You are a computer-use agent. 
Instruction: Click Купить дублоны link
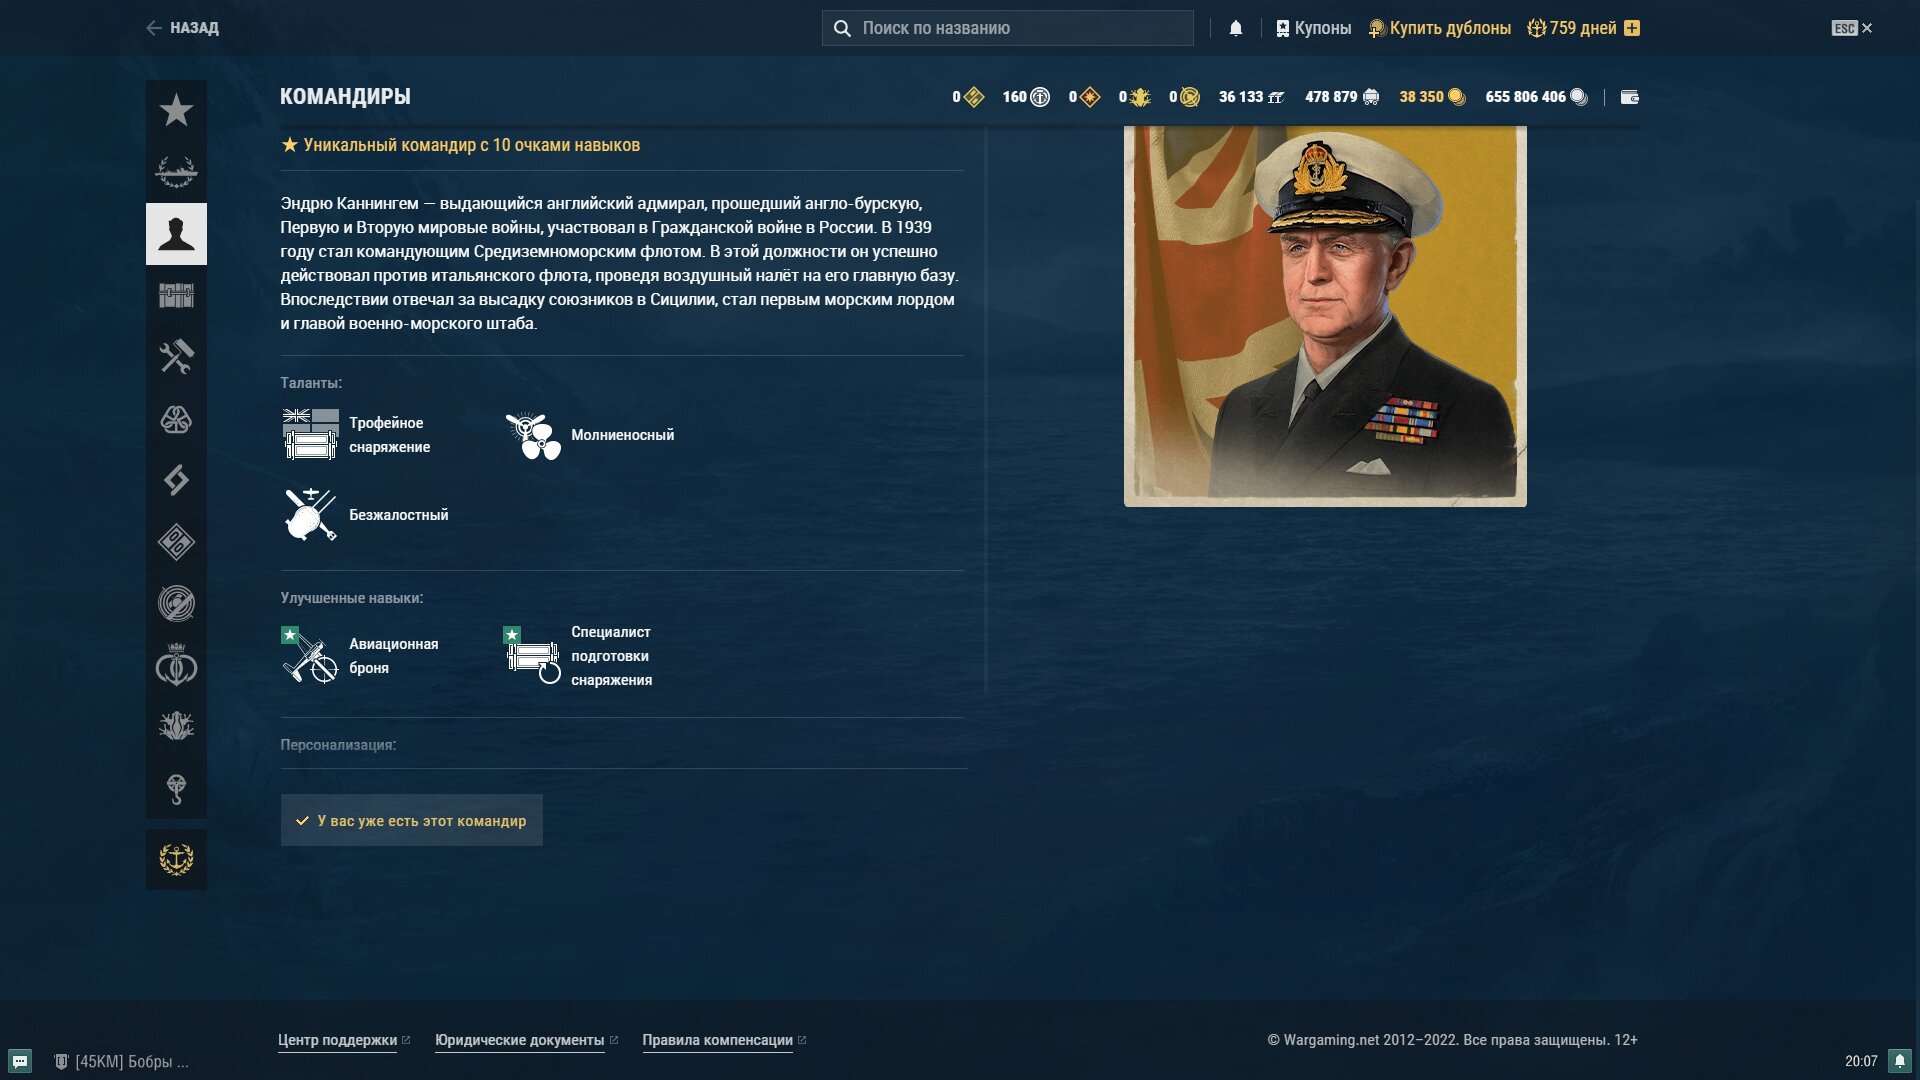1440,28
